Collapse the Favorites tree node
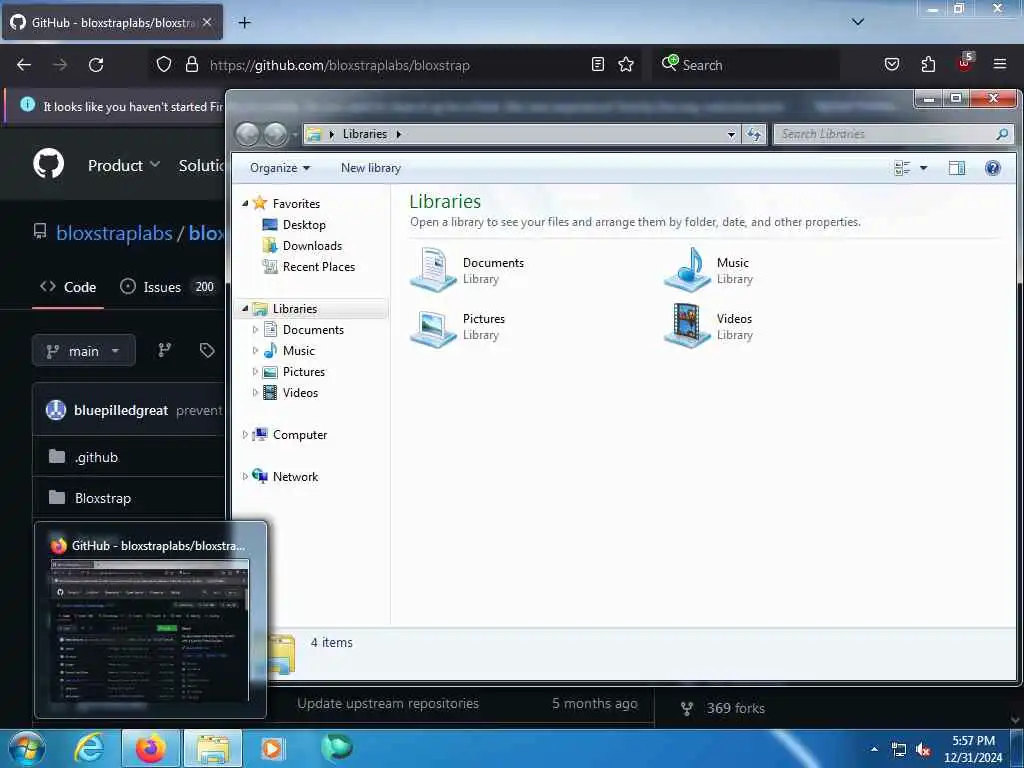The width and height of the screenshot is (1024, 768). 246,203
